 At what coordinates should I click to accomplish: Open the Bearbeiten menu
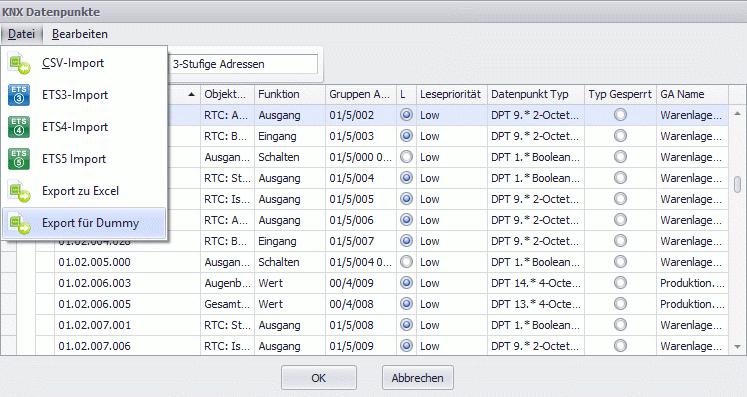[x=80, y=34]
